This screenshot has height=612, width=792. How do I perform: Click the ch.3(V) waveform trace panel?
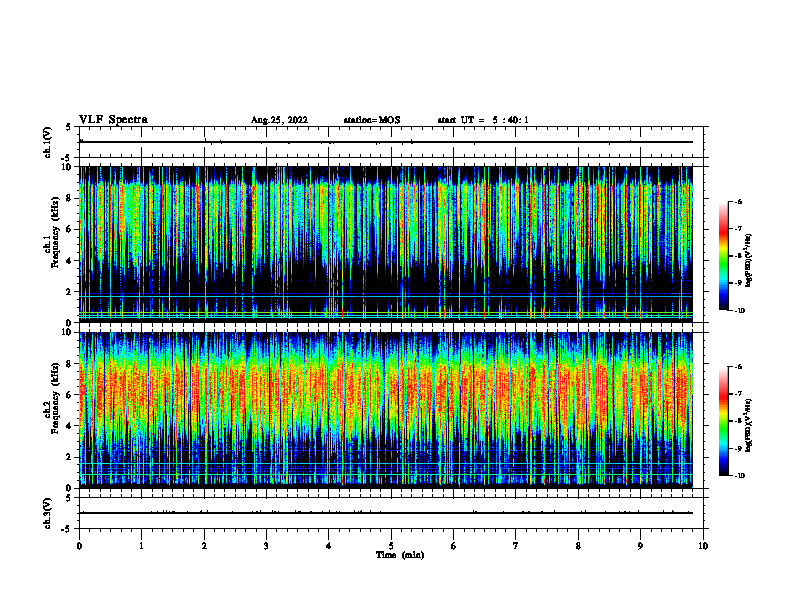[x=391, y=513]
